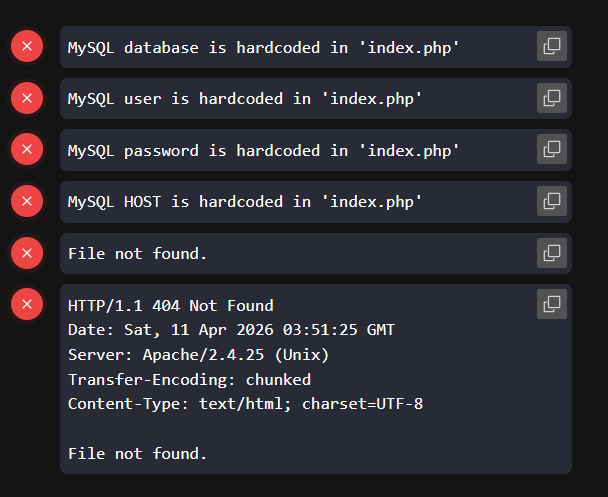Copy the MySQL HOST hardcoded message

[x=551, y=201]
